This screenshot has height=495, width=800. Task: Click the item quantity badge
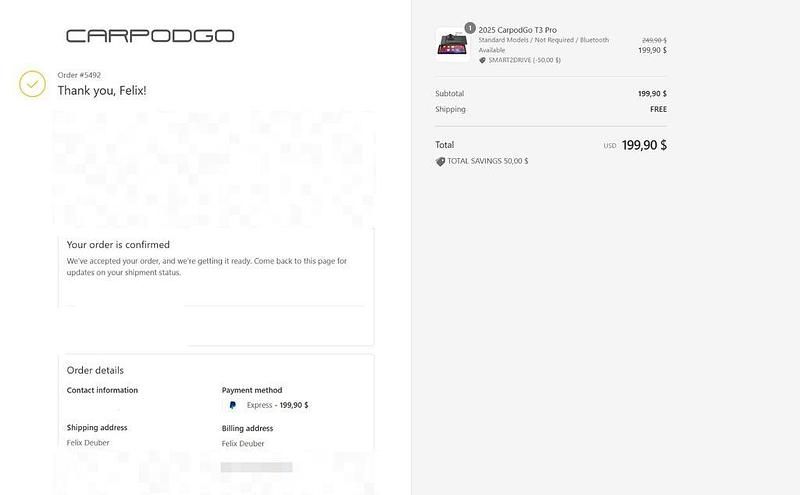[469, 28]
